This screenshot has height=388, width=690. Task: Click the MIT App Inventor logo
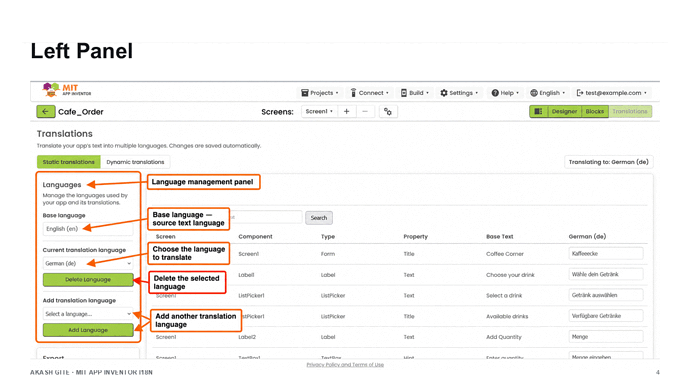(x=67, y=90)
